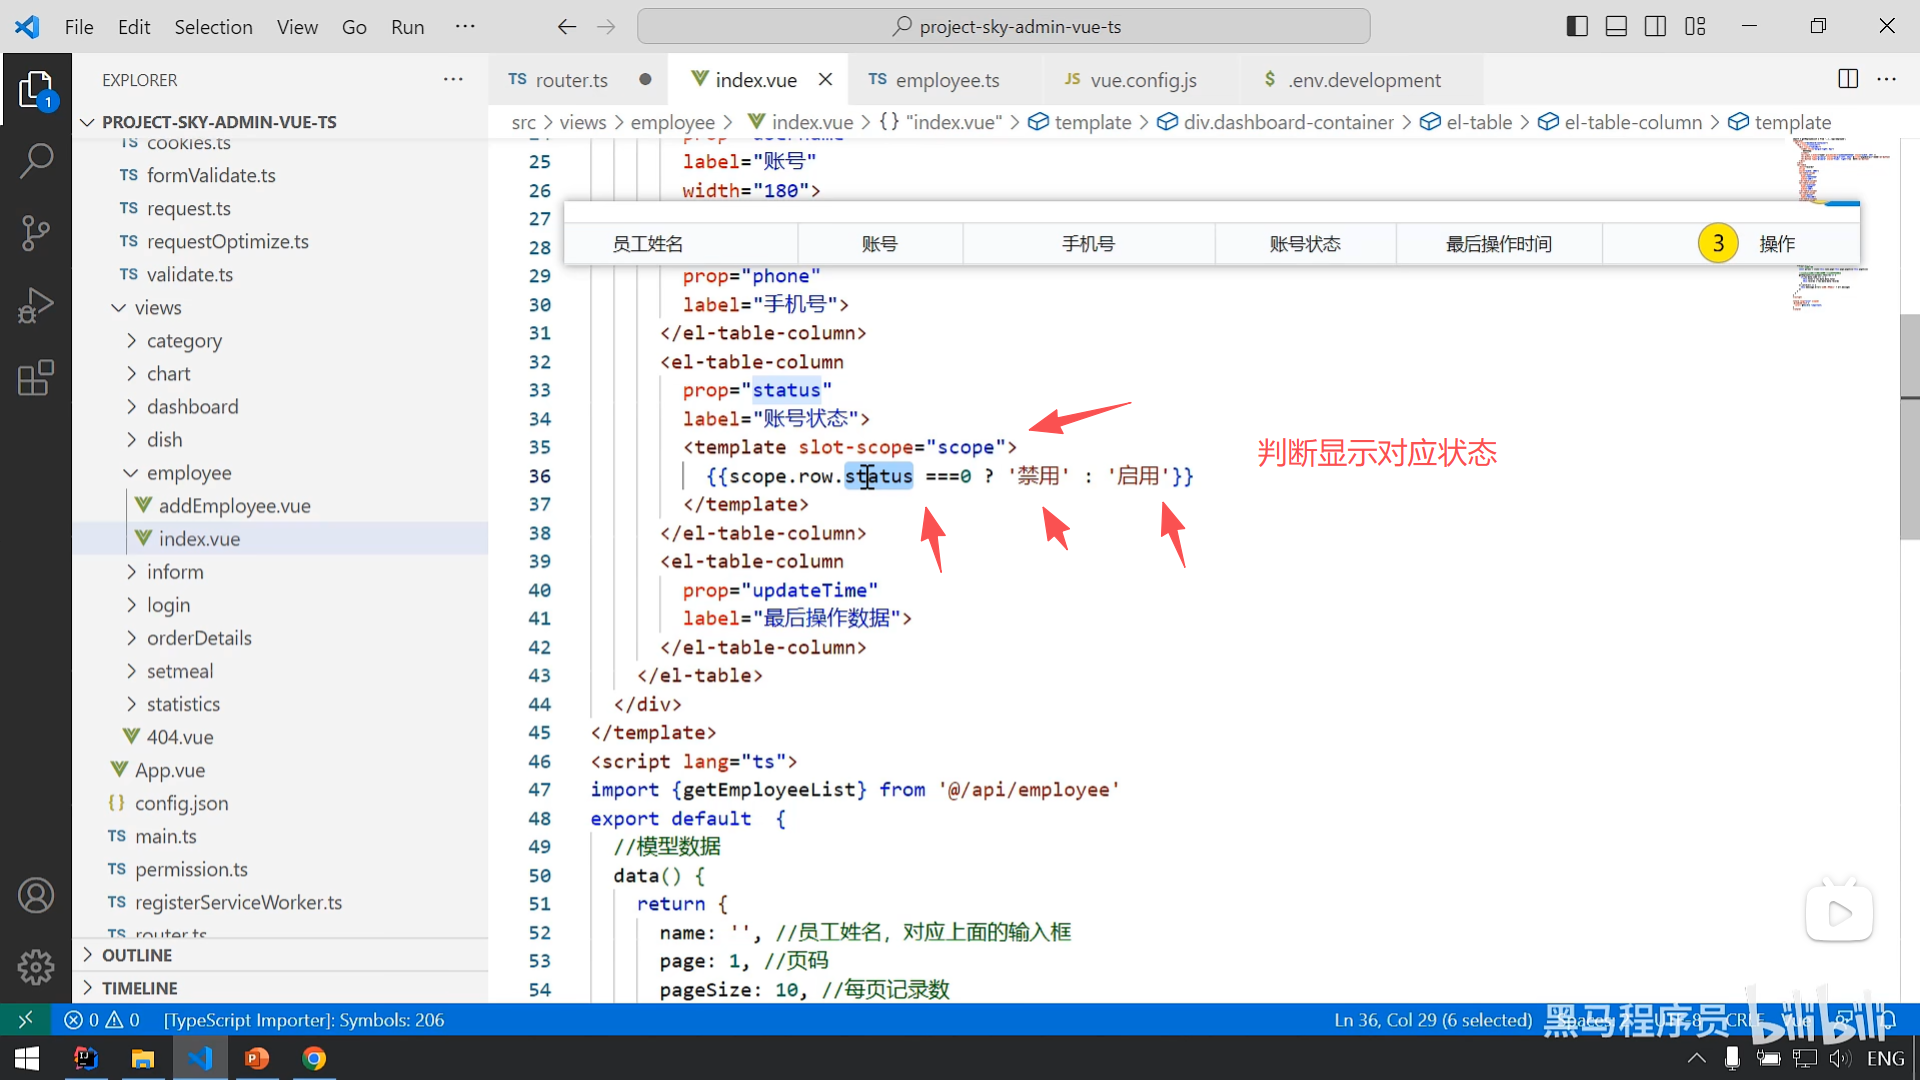The image size is (1920, 1080).
Task: Collapse the employee folder
Action: pyautogui.click(x=188, y=472)
